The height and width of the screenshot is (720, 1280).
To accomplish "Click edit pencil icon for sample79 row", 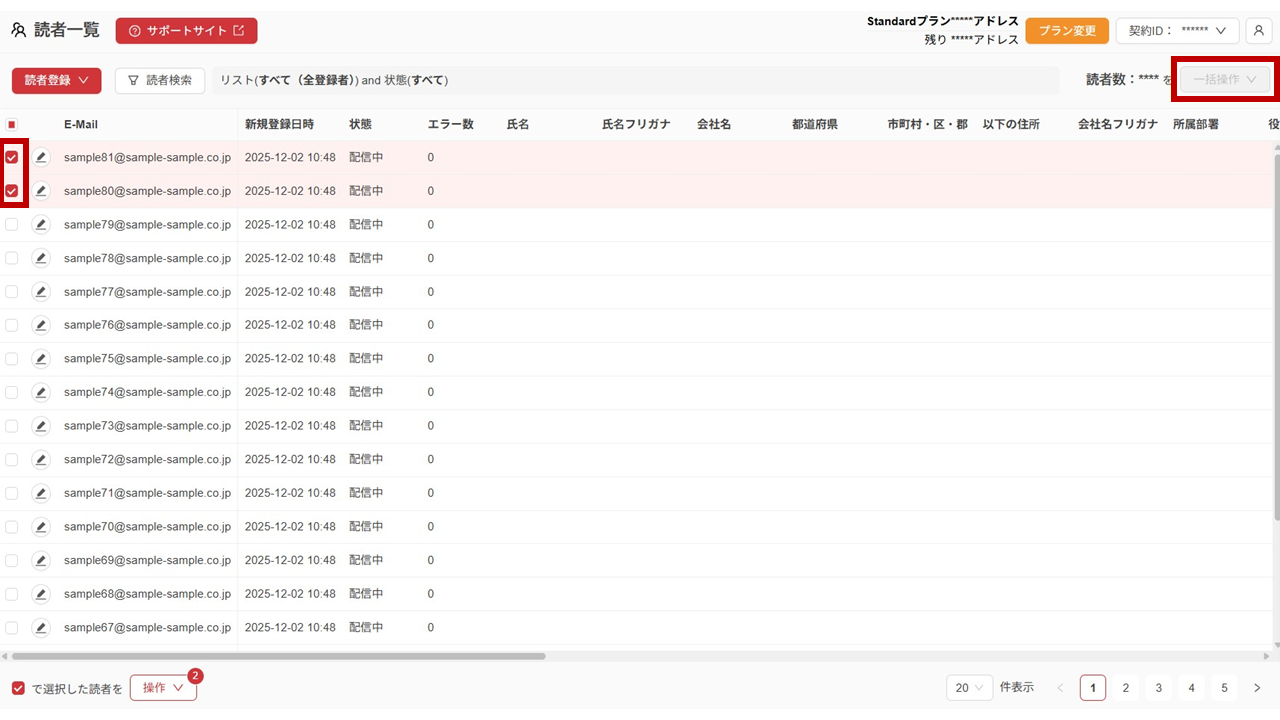I will [x=41, y=225].
